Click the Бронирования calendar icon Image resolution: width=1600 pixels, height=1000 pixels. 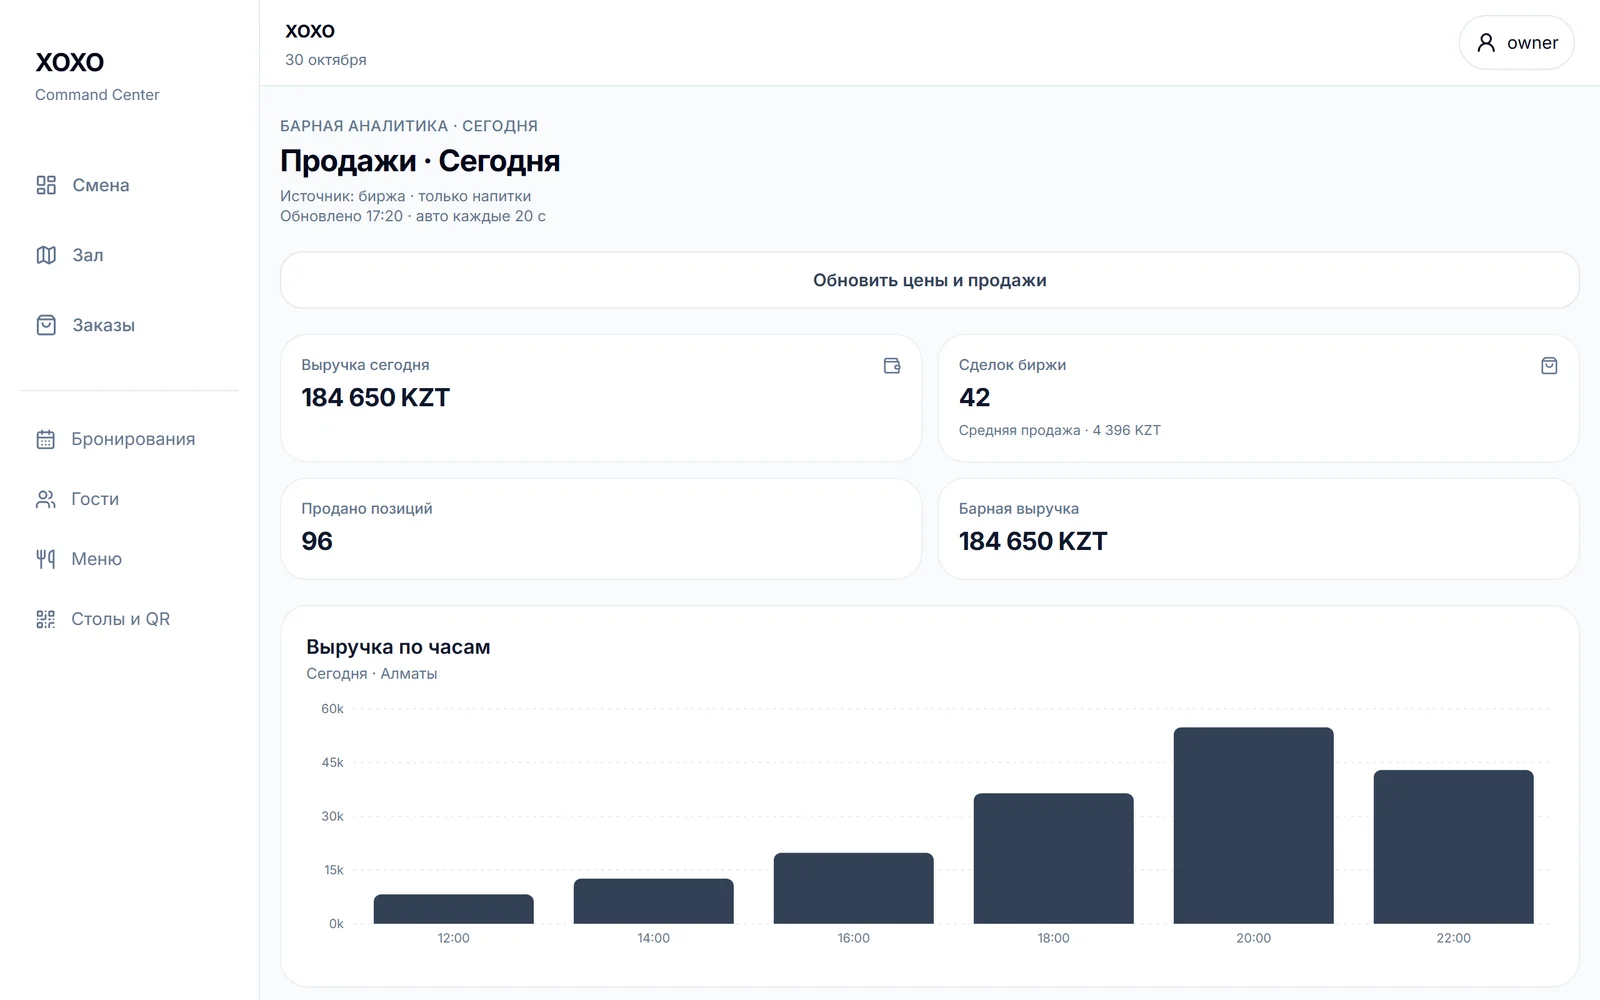[46, 439]
